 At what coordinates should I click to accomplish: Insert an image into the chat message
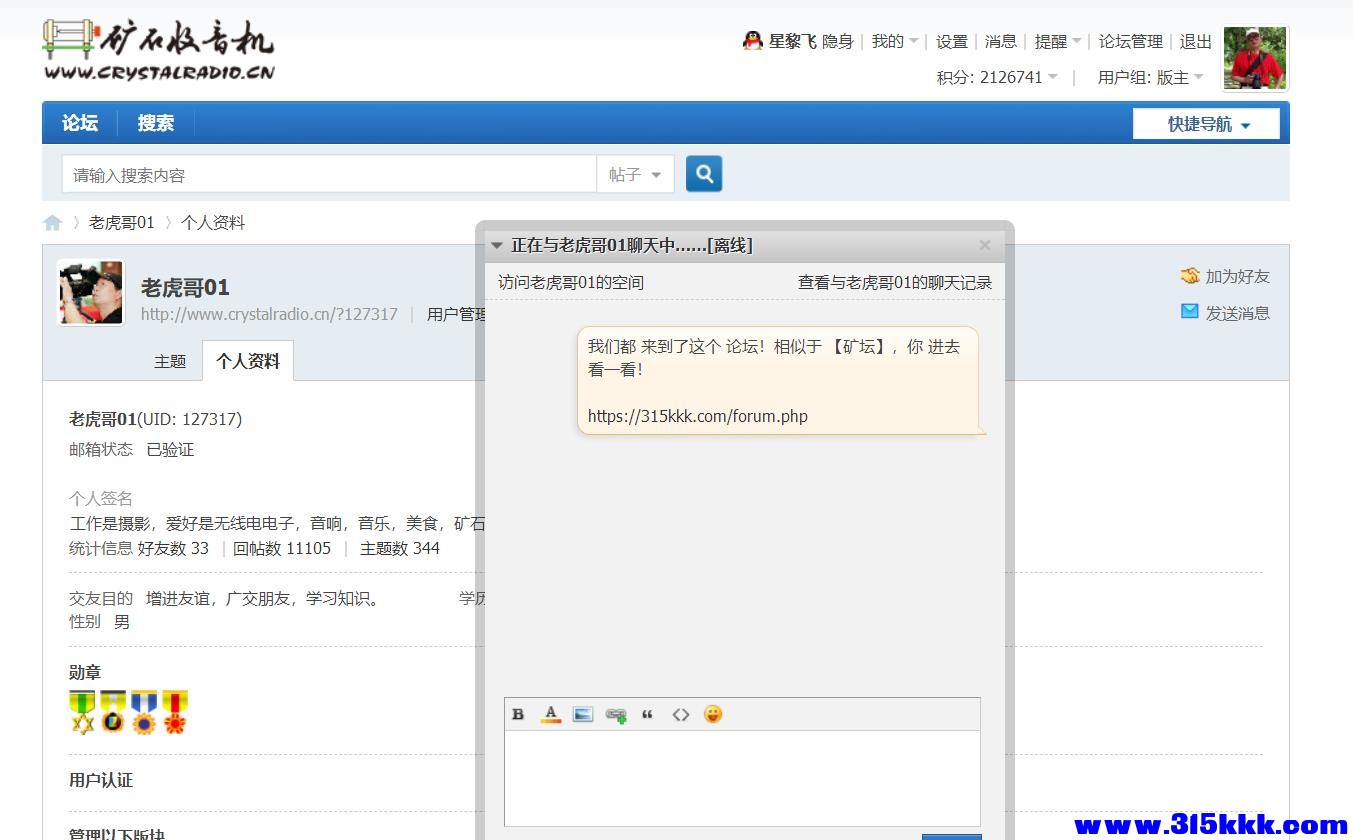pos(583,714)
